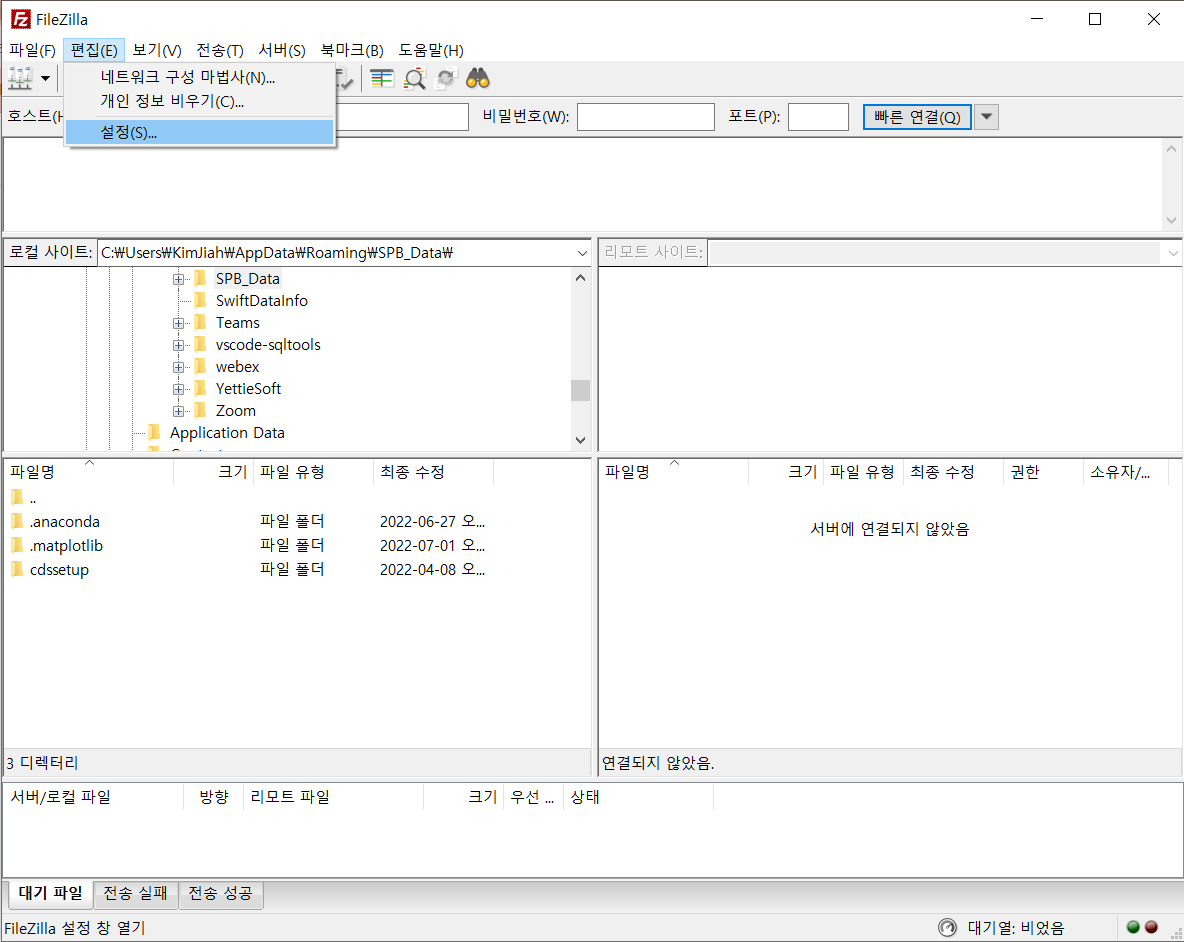The width and height of the screenshot is (1184, 942).
Task: Expand the Teams tree node
Action: 178,323
